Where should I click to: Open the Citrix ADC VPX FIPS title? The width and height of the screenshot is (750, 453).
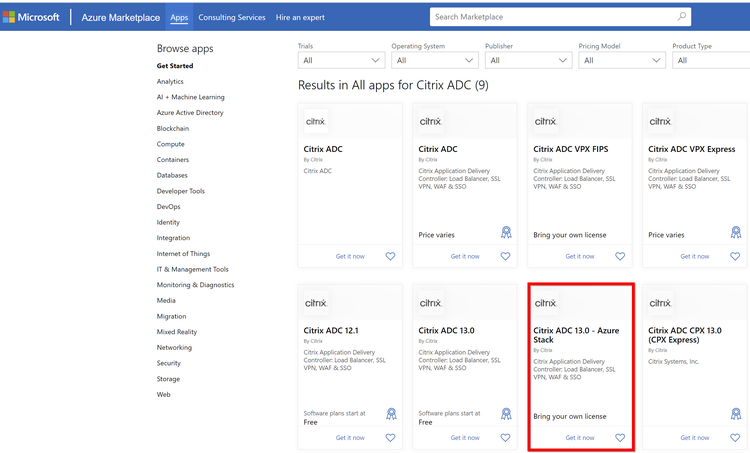(571, 149)
